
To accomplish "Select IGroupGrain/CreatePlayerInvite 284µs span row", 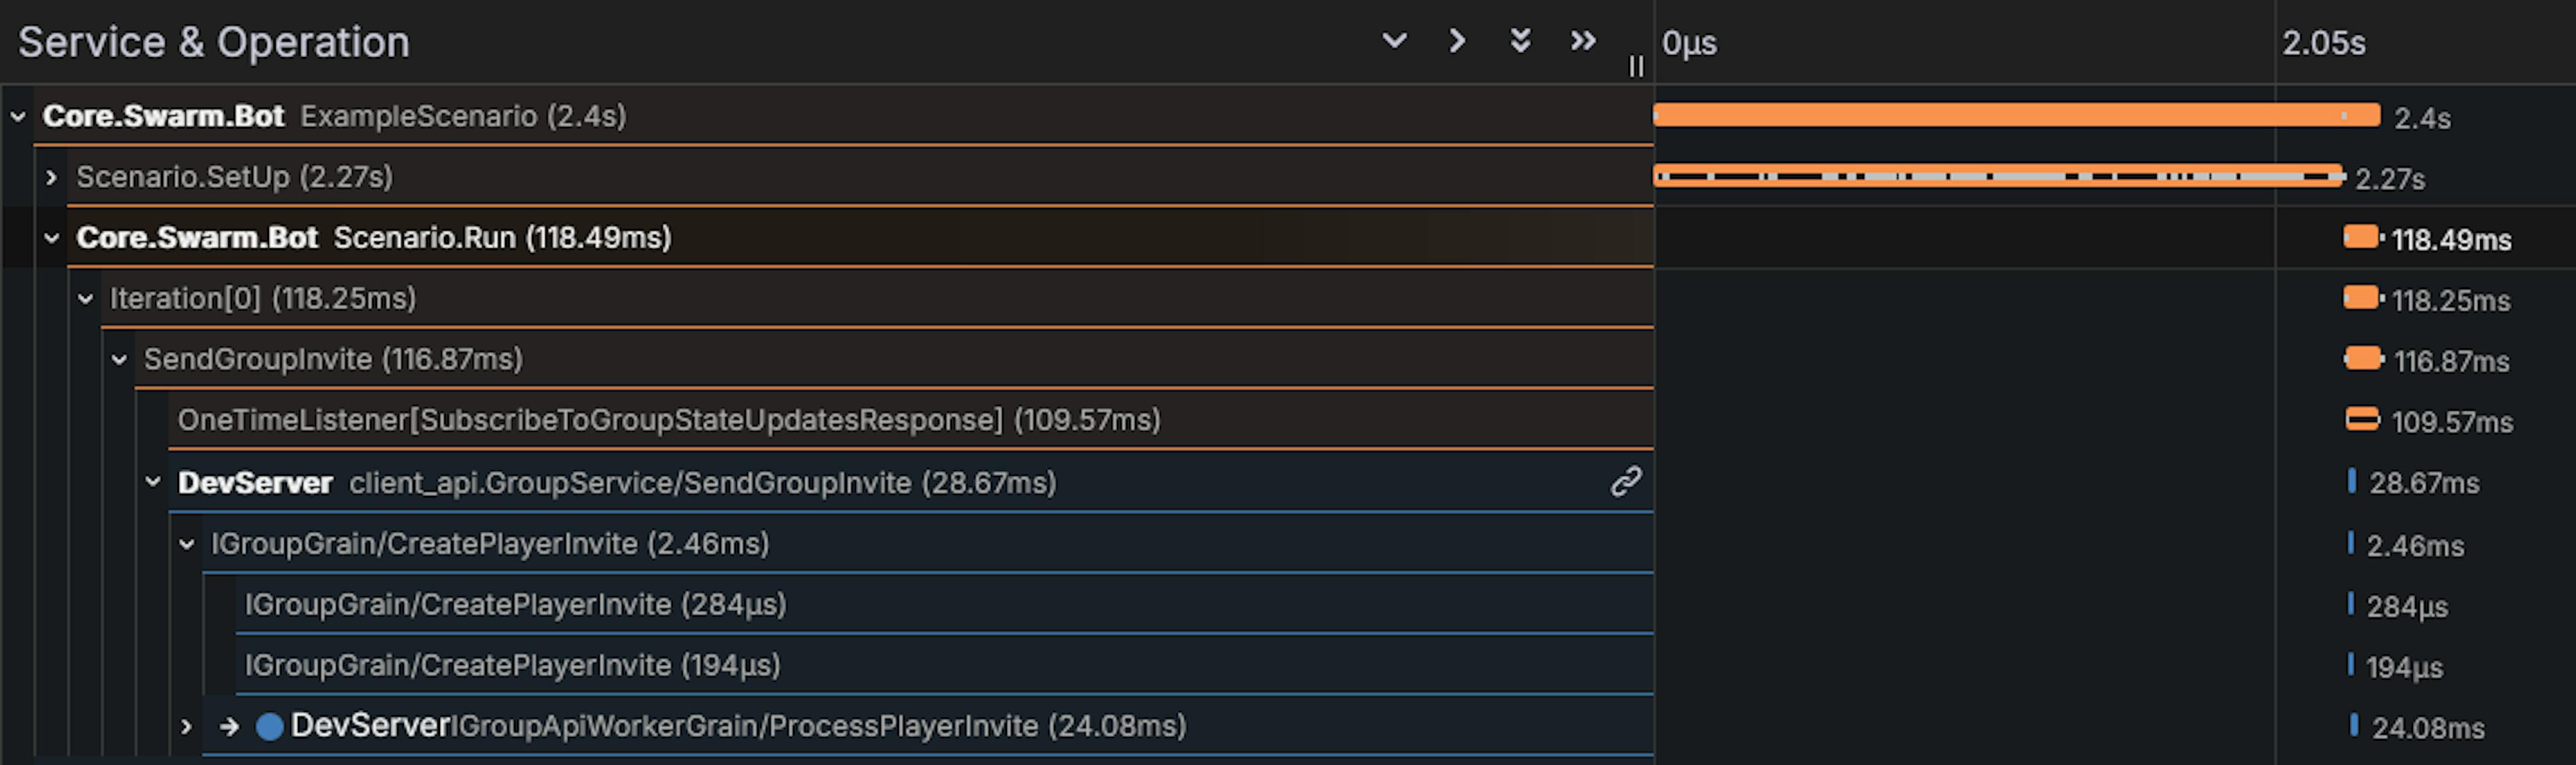I will point(515,605).
